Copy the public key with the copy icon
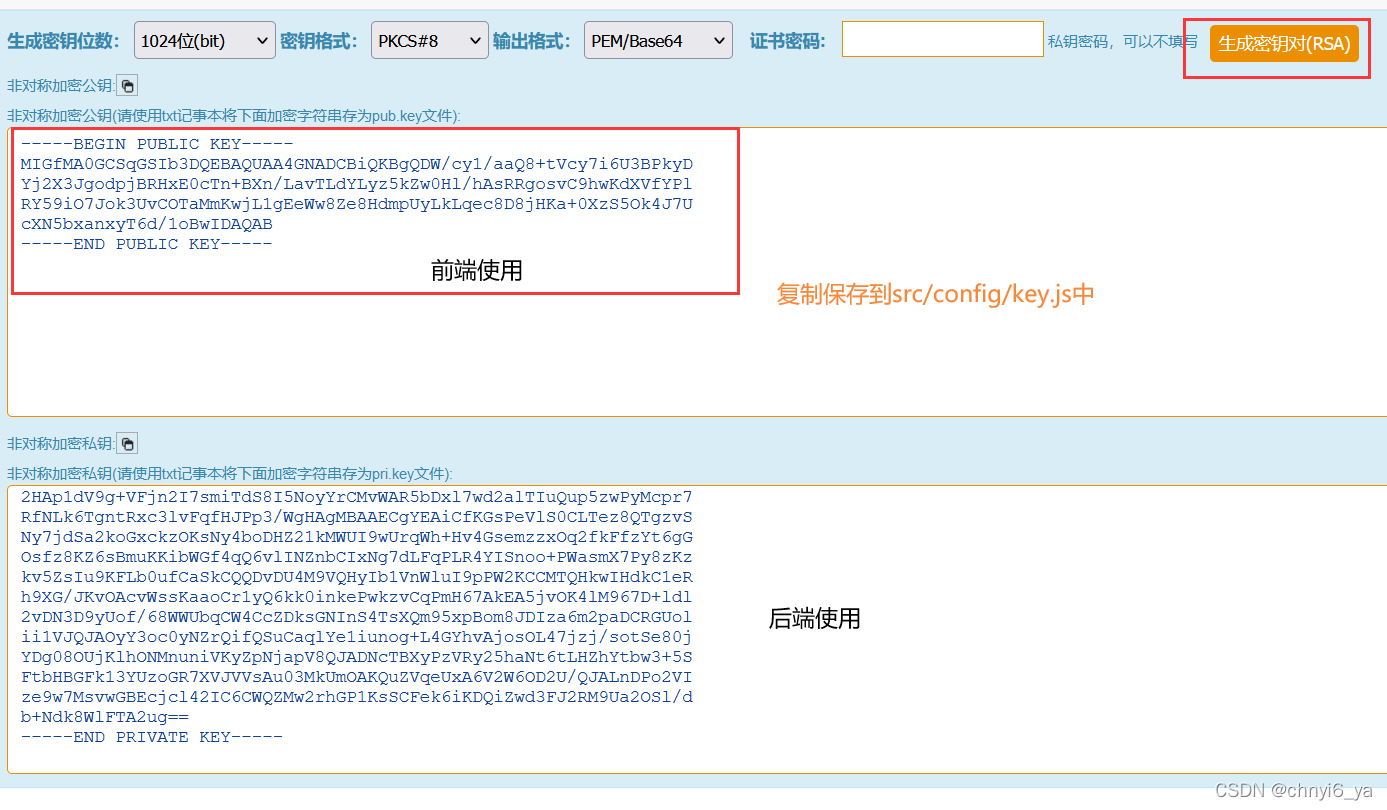This screenshot has width=1387, height=810. tap(128, 86)
